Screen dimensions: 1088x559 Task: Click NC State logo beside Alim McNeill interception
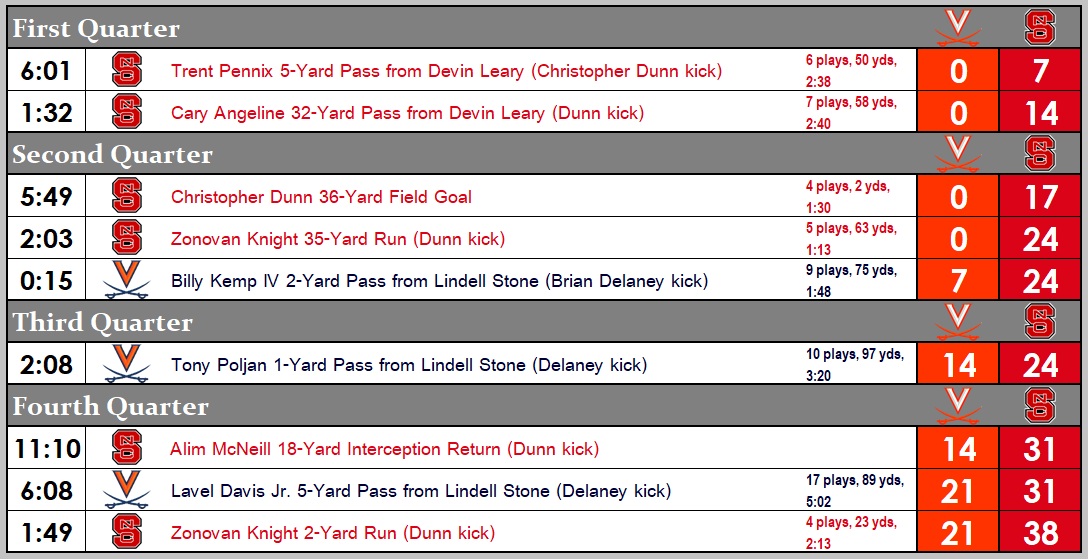pos(127,448)
